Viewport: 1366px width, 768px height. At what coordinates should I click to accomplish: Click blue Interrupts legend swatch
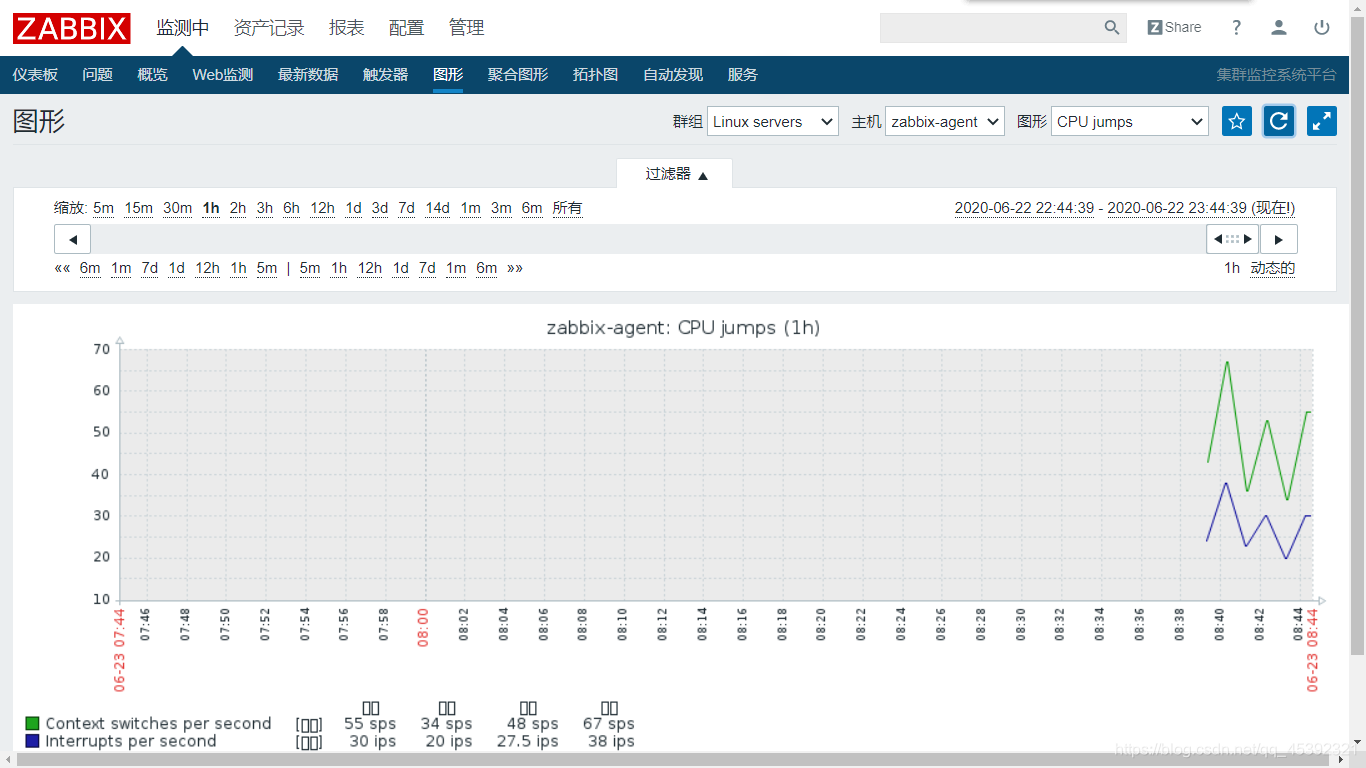point(32,741)
